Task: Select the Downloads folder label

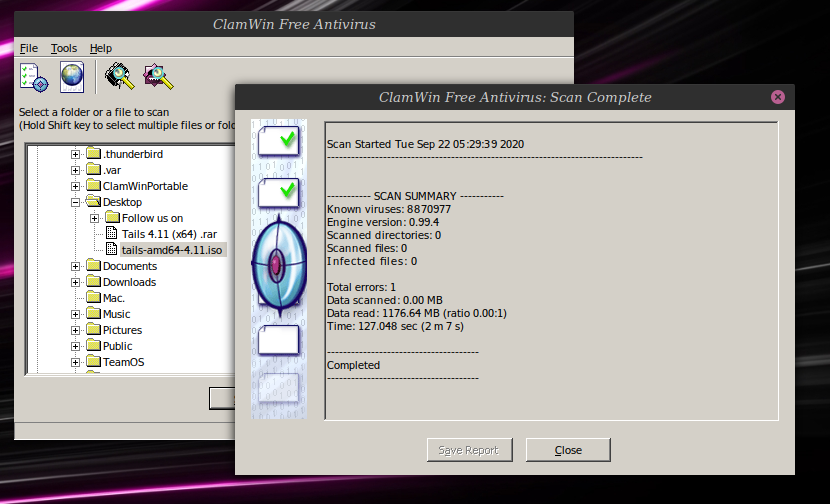Action: [x=129, y=282]
